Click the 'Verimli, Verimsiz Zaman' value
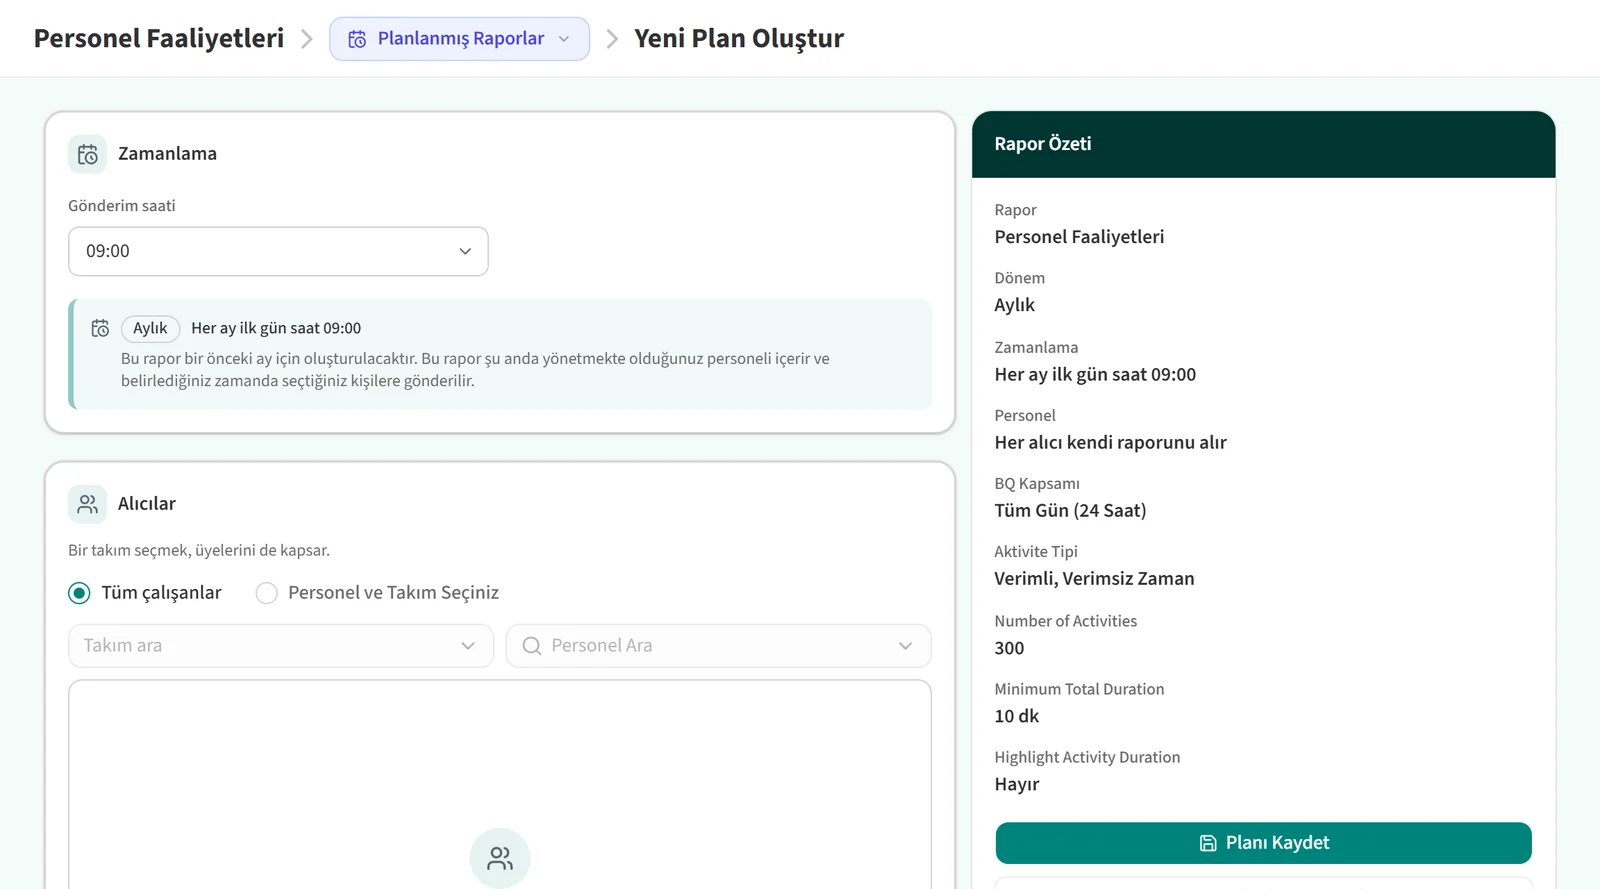Screen dimensions: 1600x889 tap(1094, 579)
